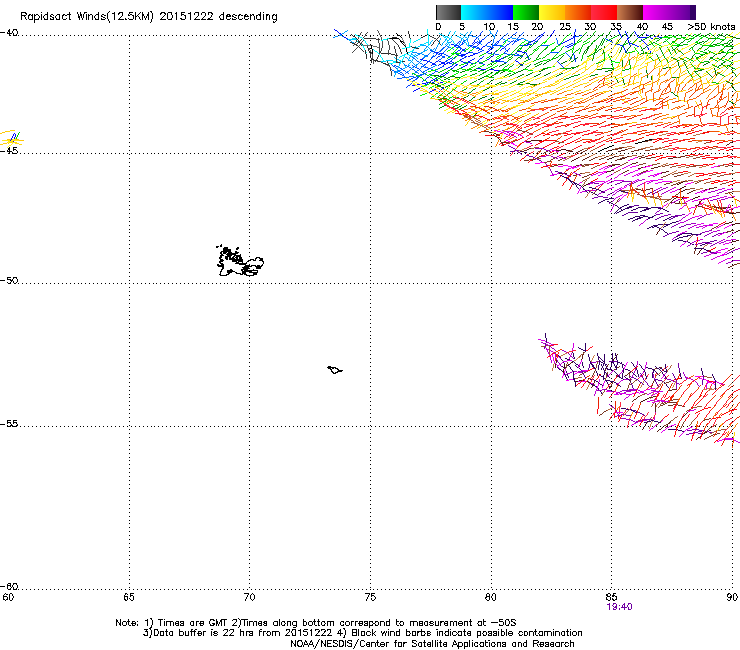Click the '80' longitude axis label
Viewport: 740px width, 650px height.
(x=491, y=597)
